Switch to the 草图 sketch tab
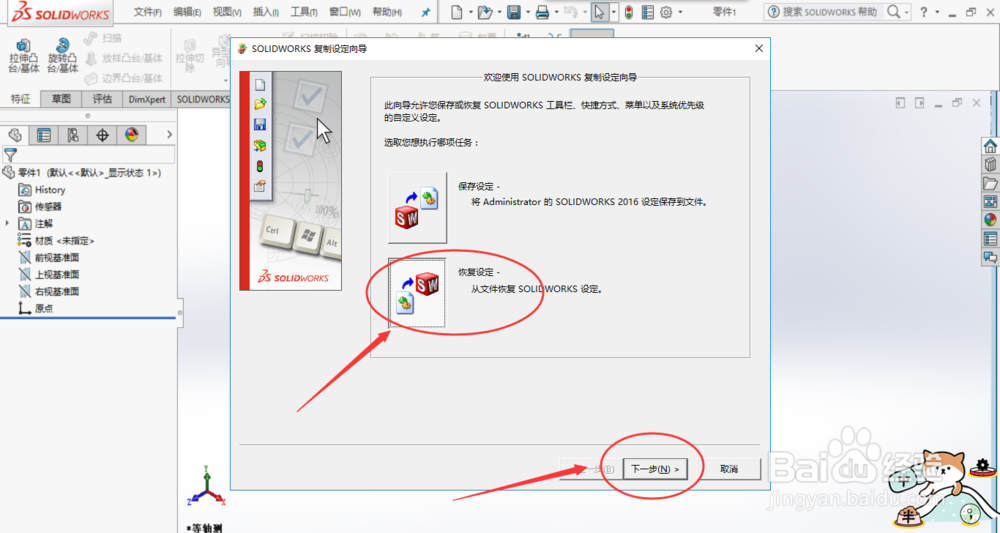 click(62, 99)
